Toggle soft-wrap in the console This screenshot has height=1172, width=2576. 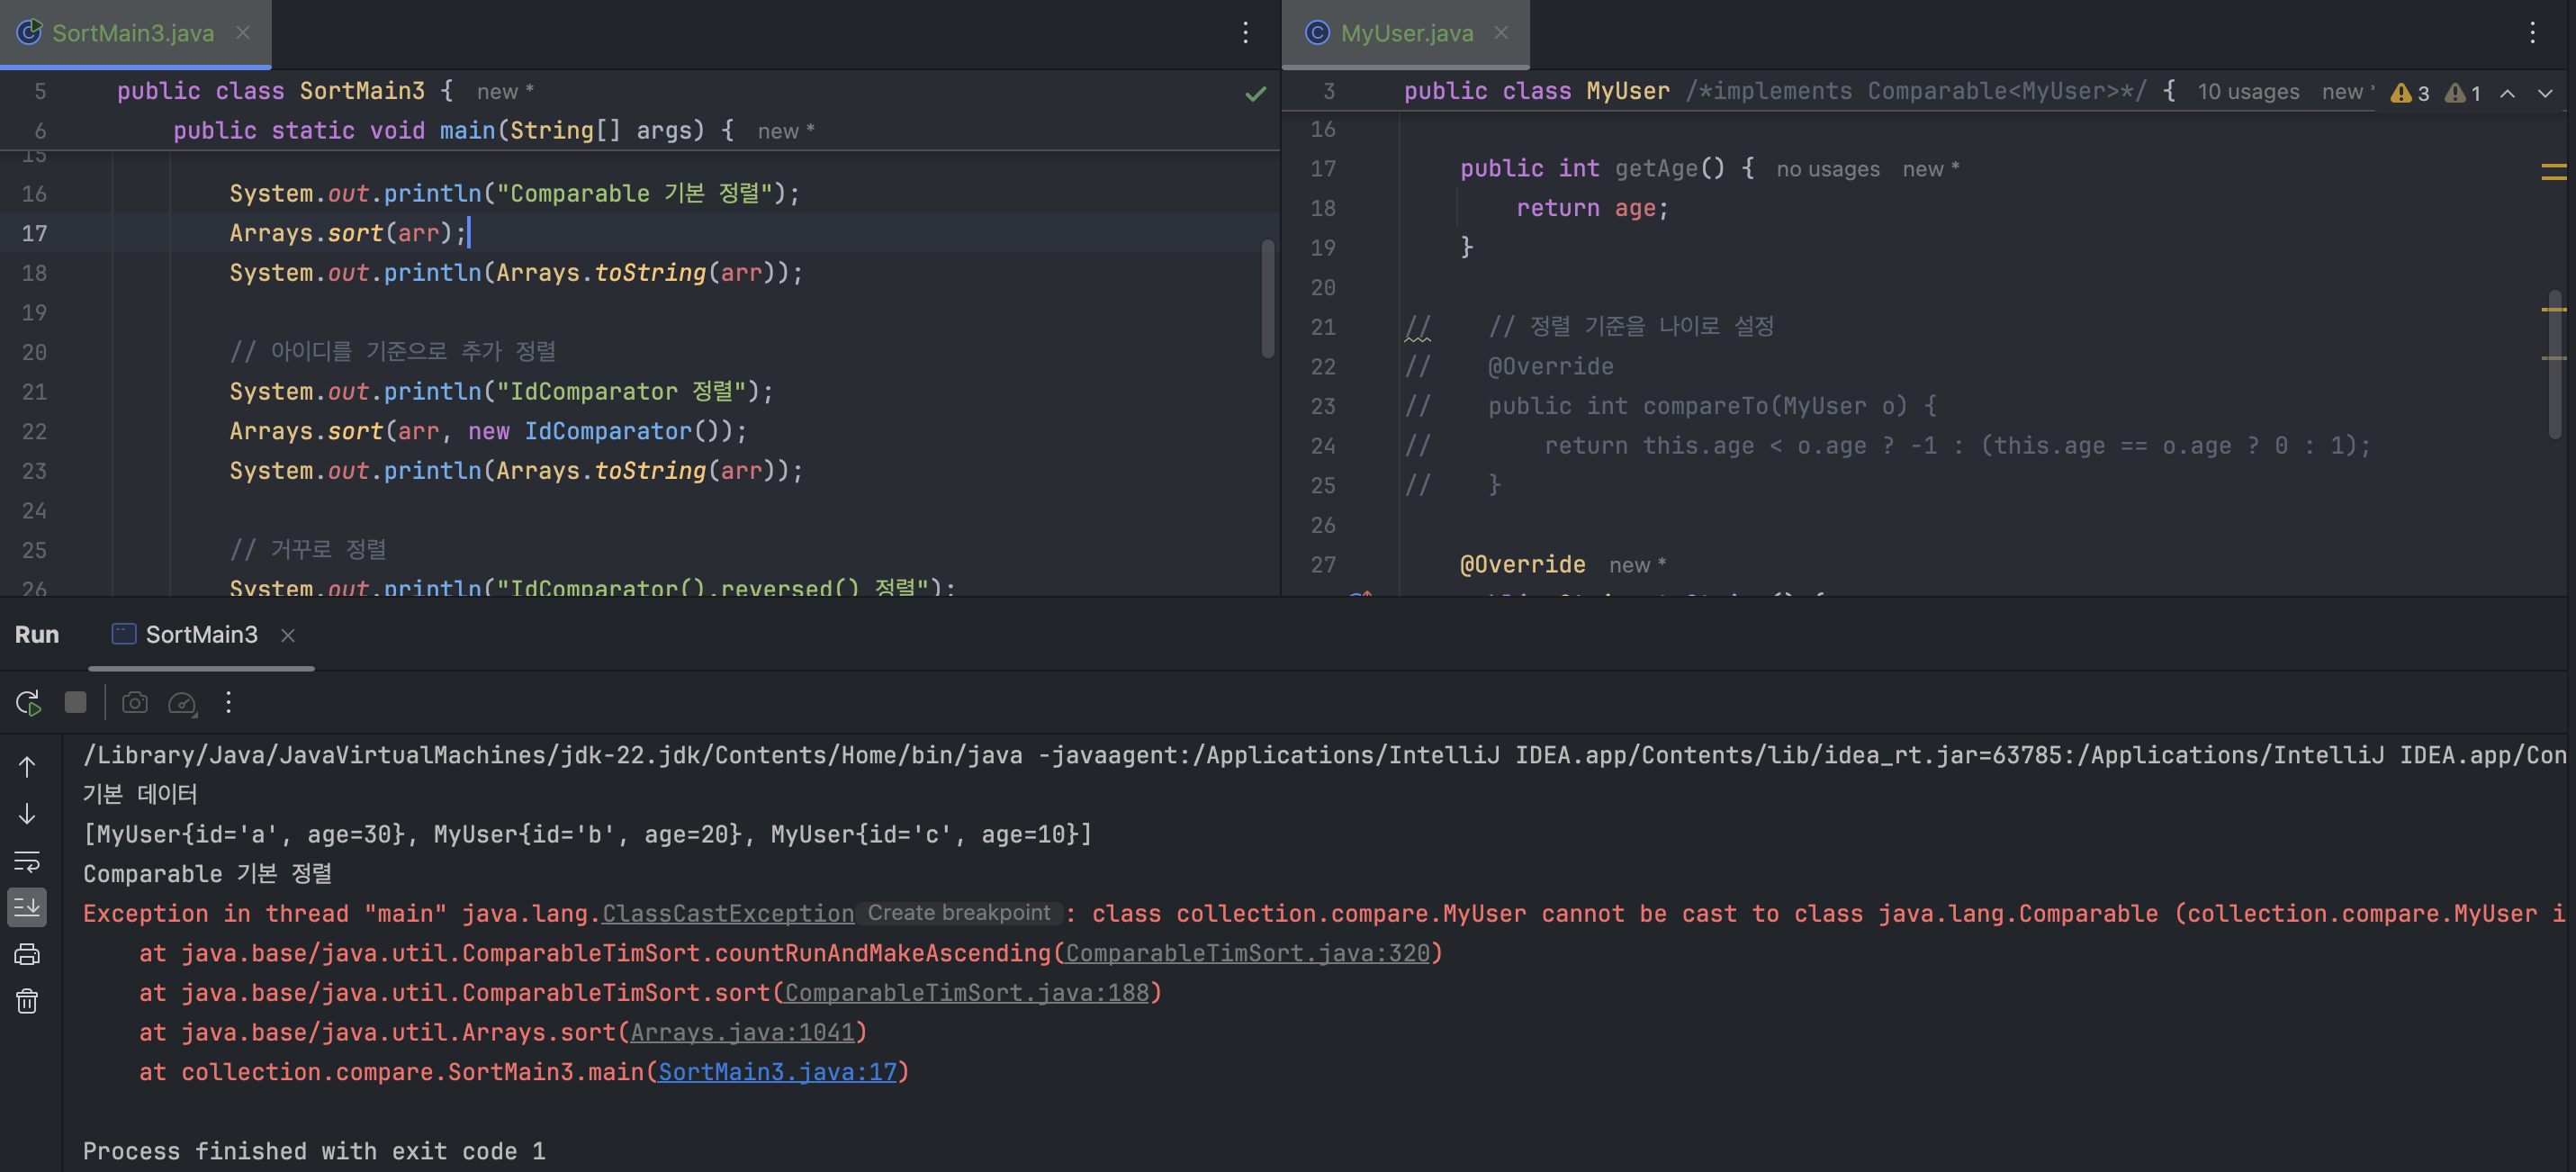click(27, 861)
